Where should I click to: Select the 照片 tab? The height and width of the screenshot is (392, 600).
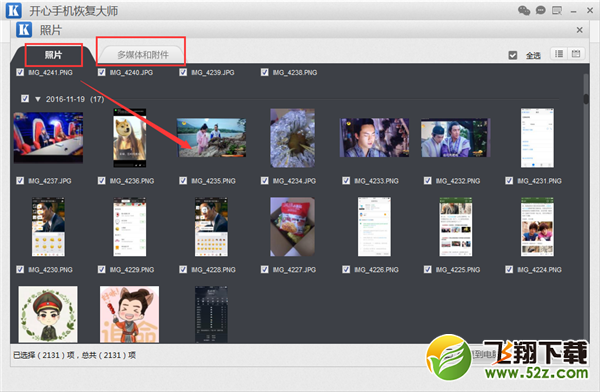point(53,55)
